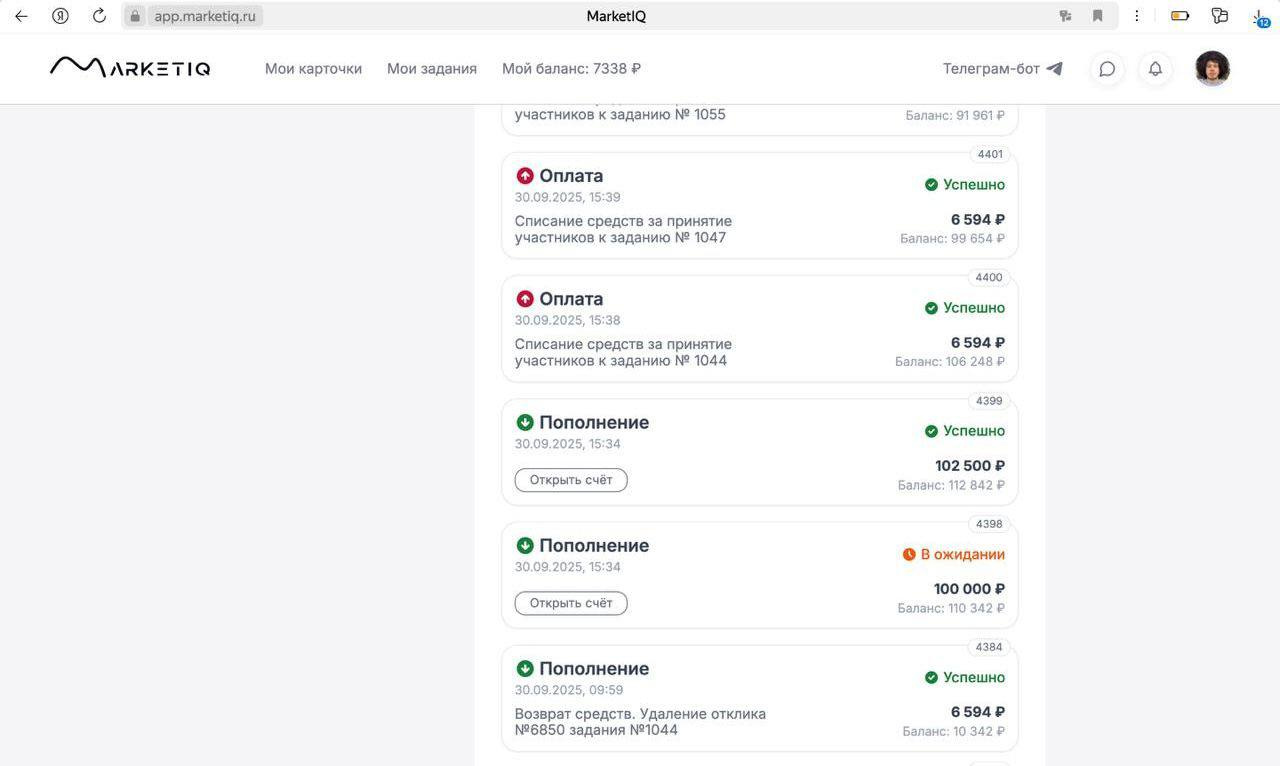Go back in browser
Image resolution: width=1280 pixels, height=766 pixels.
[21, 16]
